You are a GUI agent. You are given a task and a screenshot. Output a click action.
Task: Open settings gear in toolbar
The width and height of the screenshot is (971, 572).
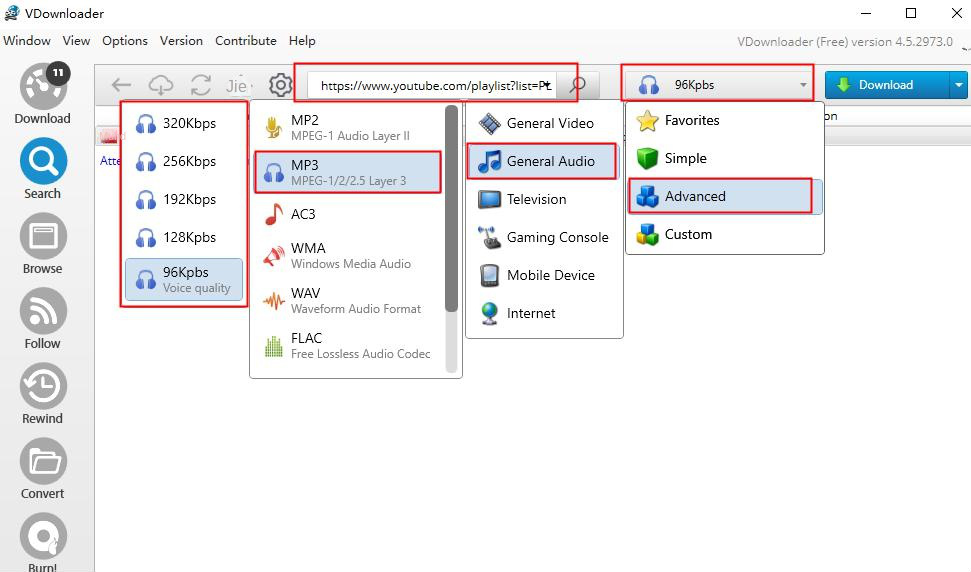[281, 85]
